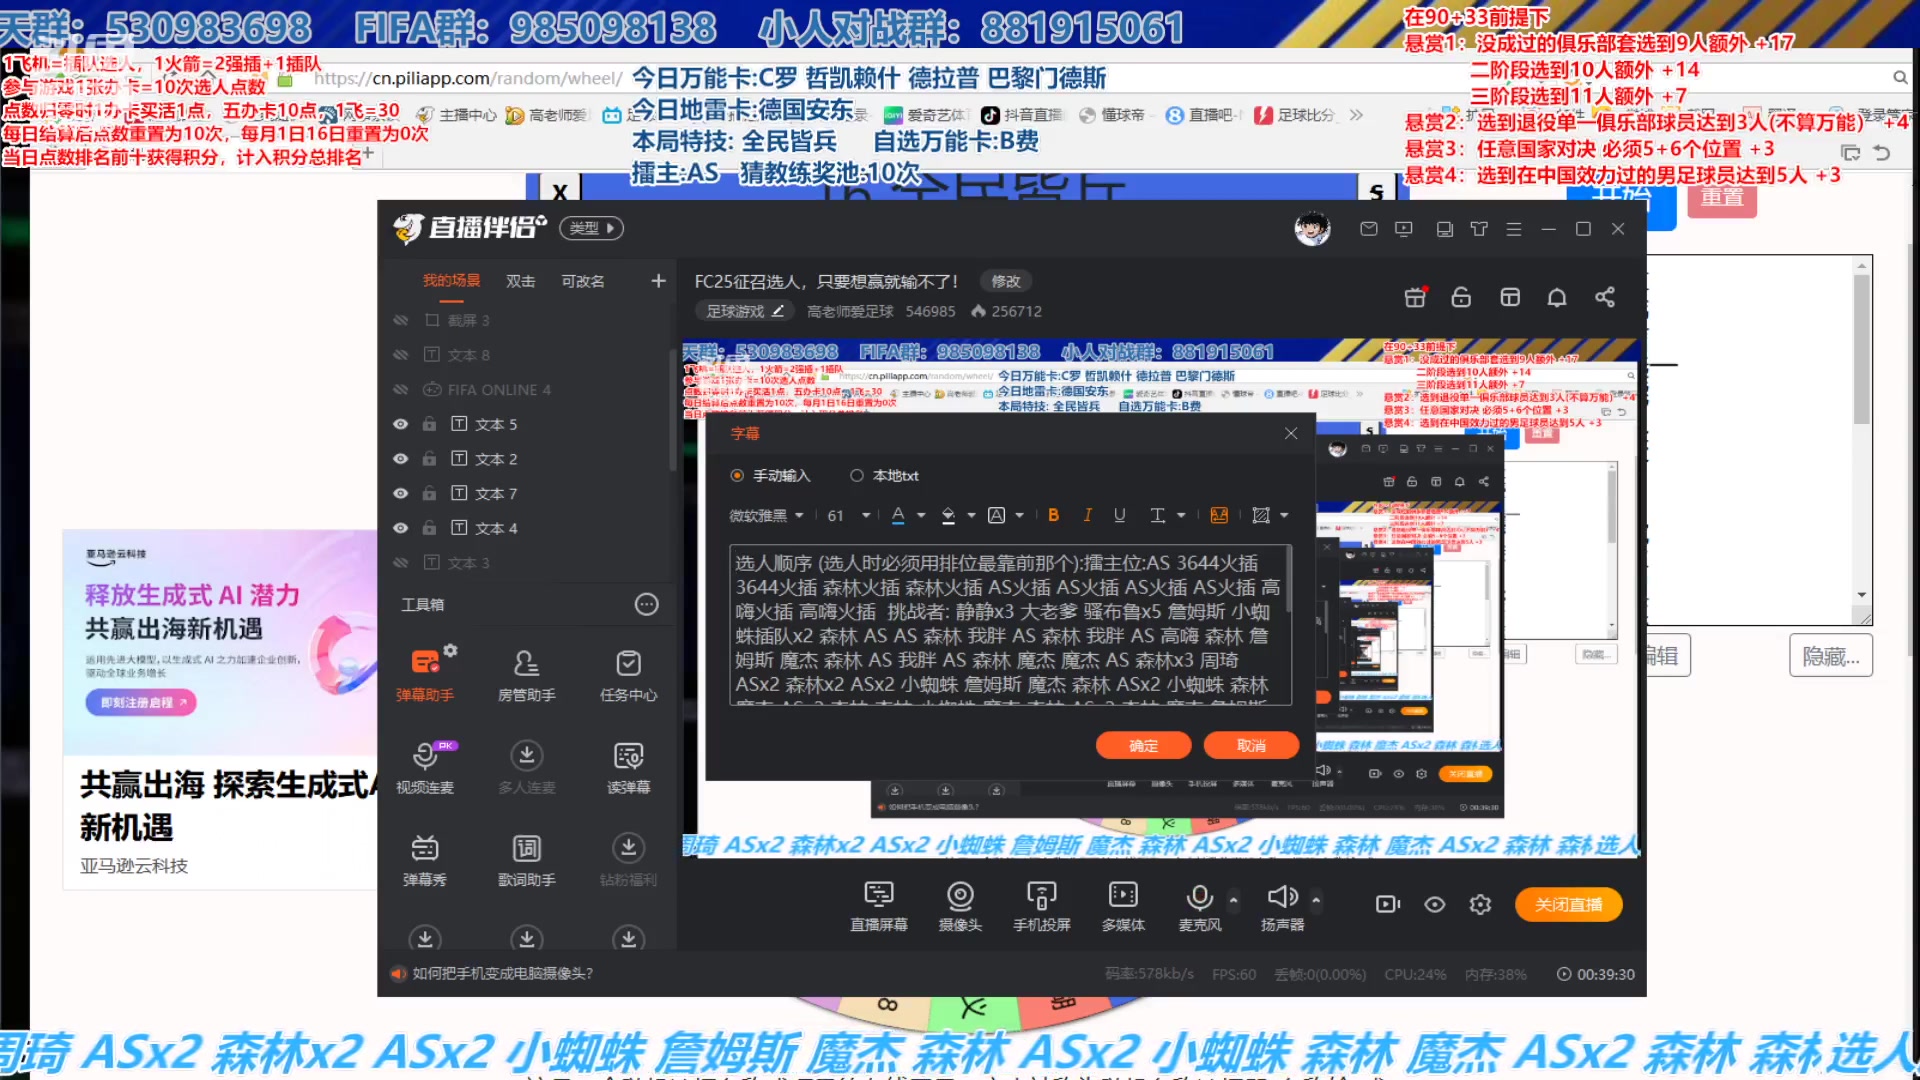The height and width of the screenshot is (1080, 1920).
Task: Expand font color dropdown arrow
Action: pos(921,516)
